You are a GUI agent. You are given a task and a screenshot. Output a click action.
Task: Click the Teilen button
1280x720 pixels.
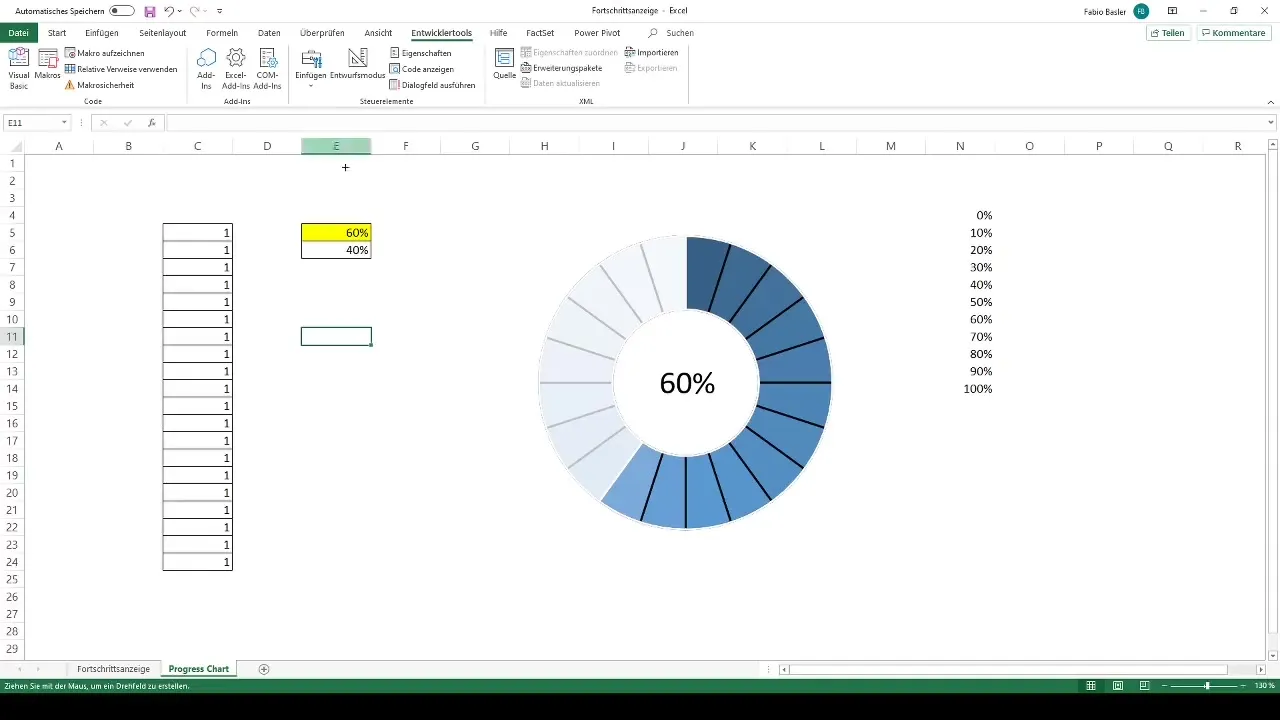[x=1168, y=33]
